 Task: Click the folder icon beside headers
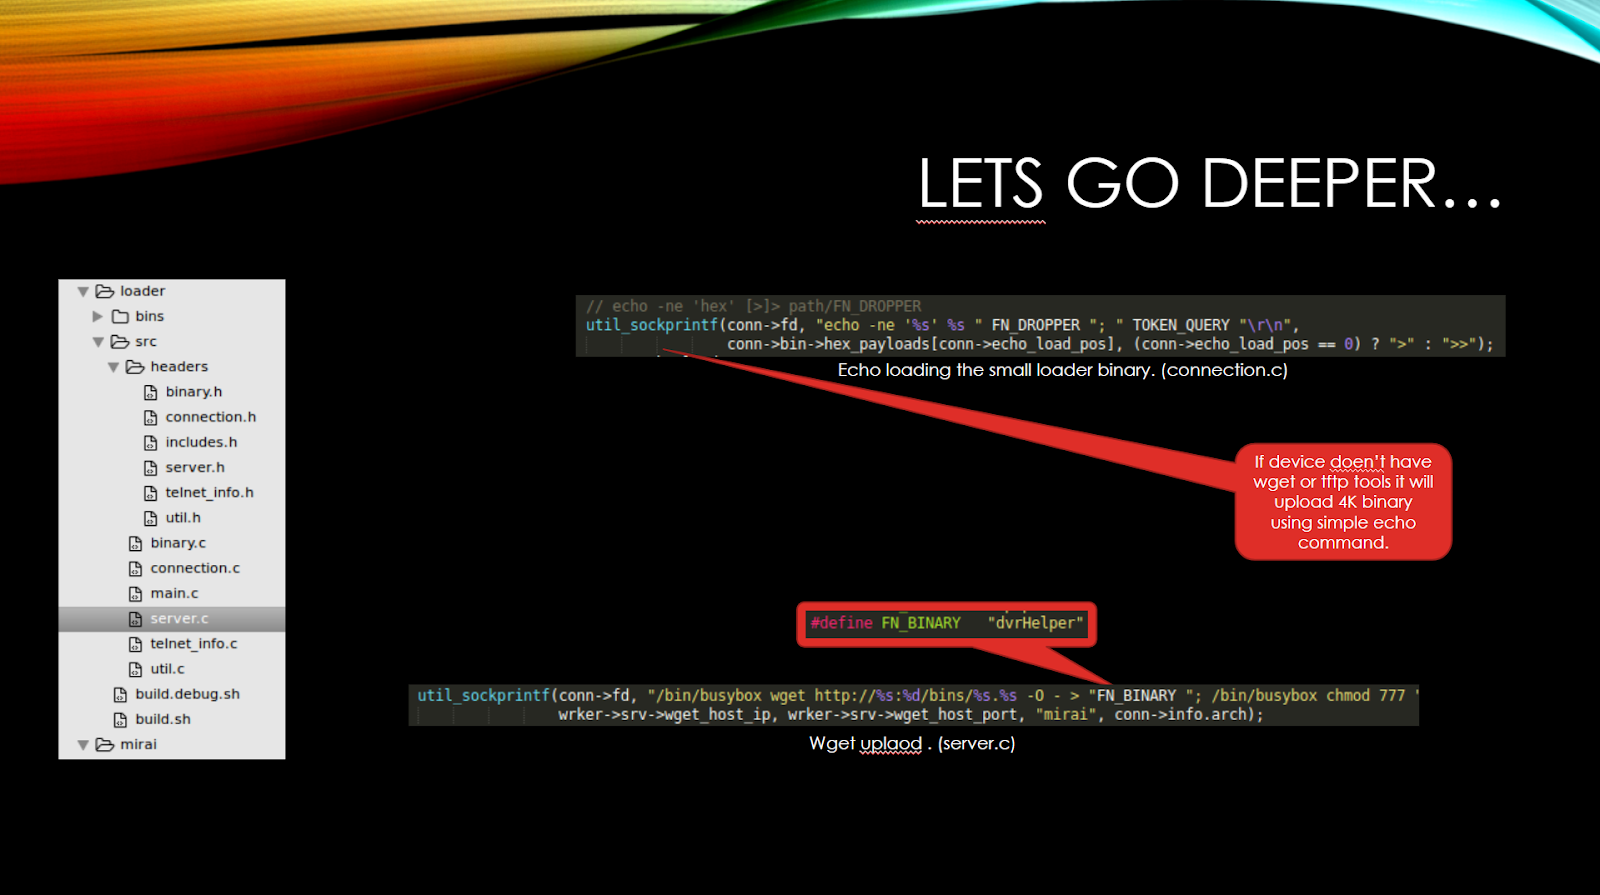pyautogui.click(x=135, y=367)
